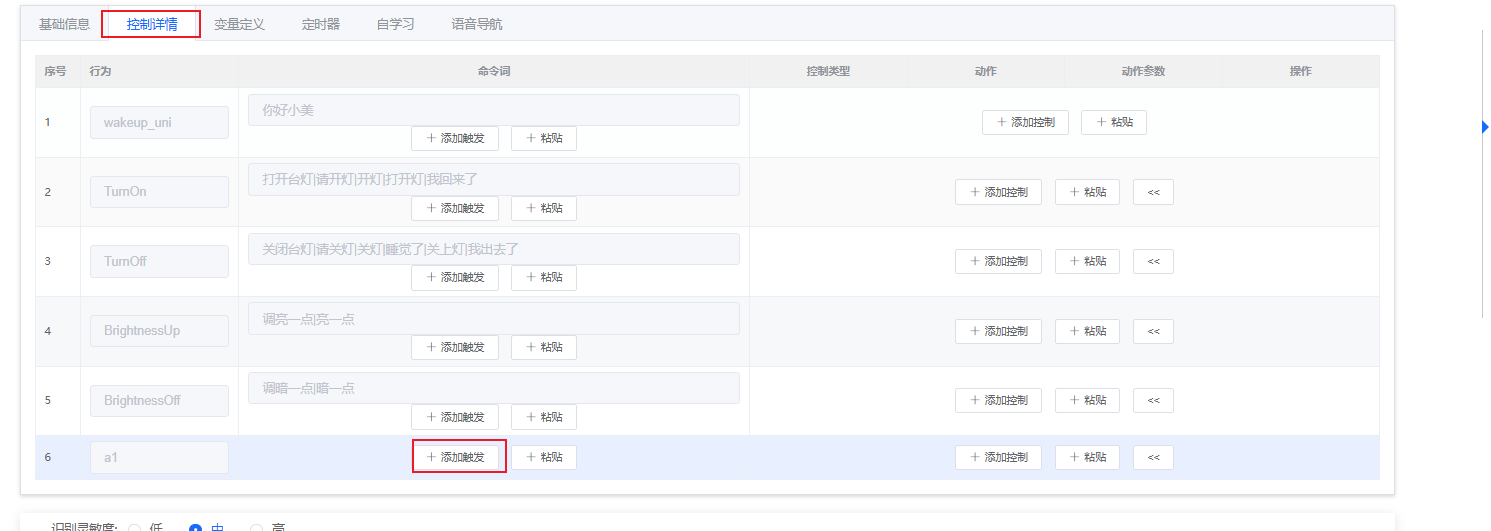Switch to the 基础信息 tab
Screen dimensions: 1491x531
pyautogui.click(x=64, y=24)
